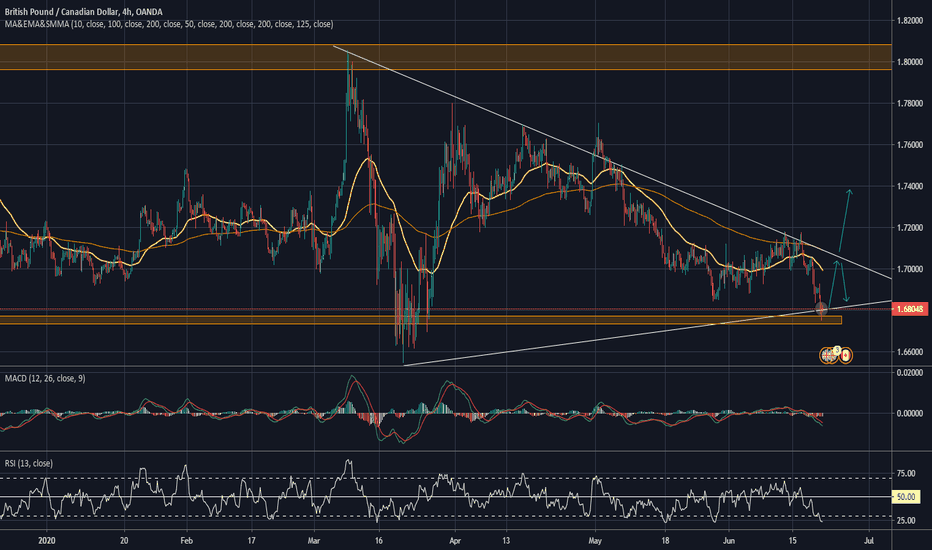
Task: Click the 1.82000 price axis label
Action: tap(909, 20)
